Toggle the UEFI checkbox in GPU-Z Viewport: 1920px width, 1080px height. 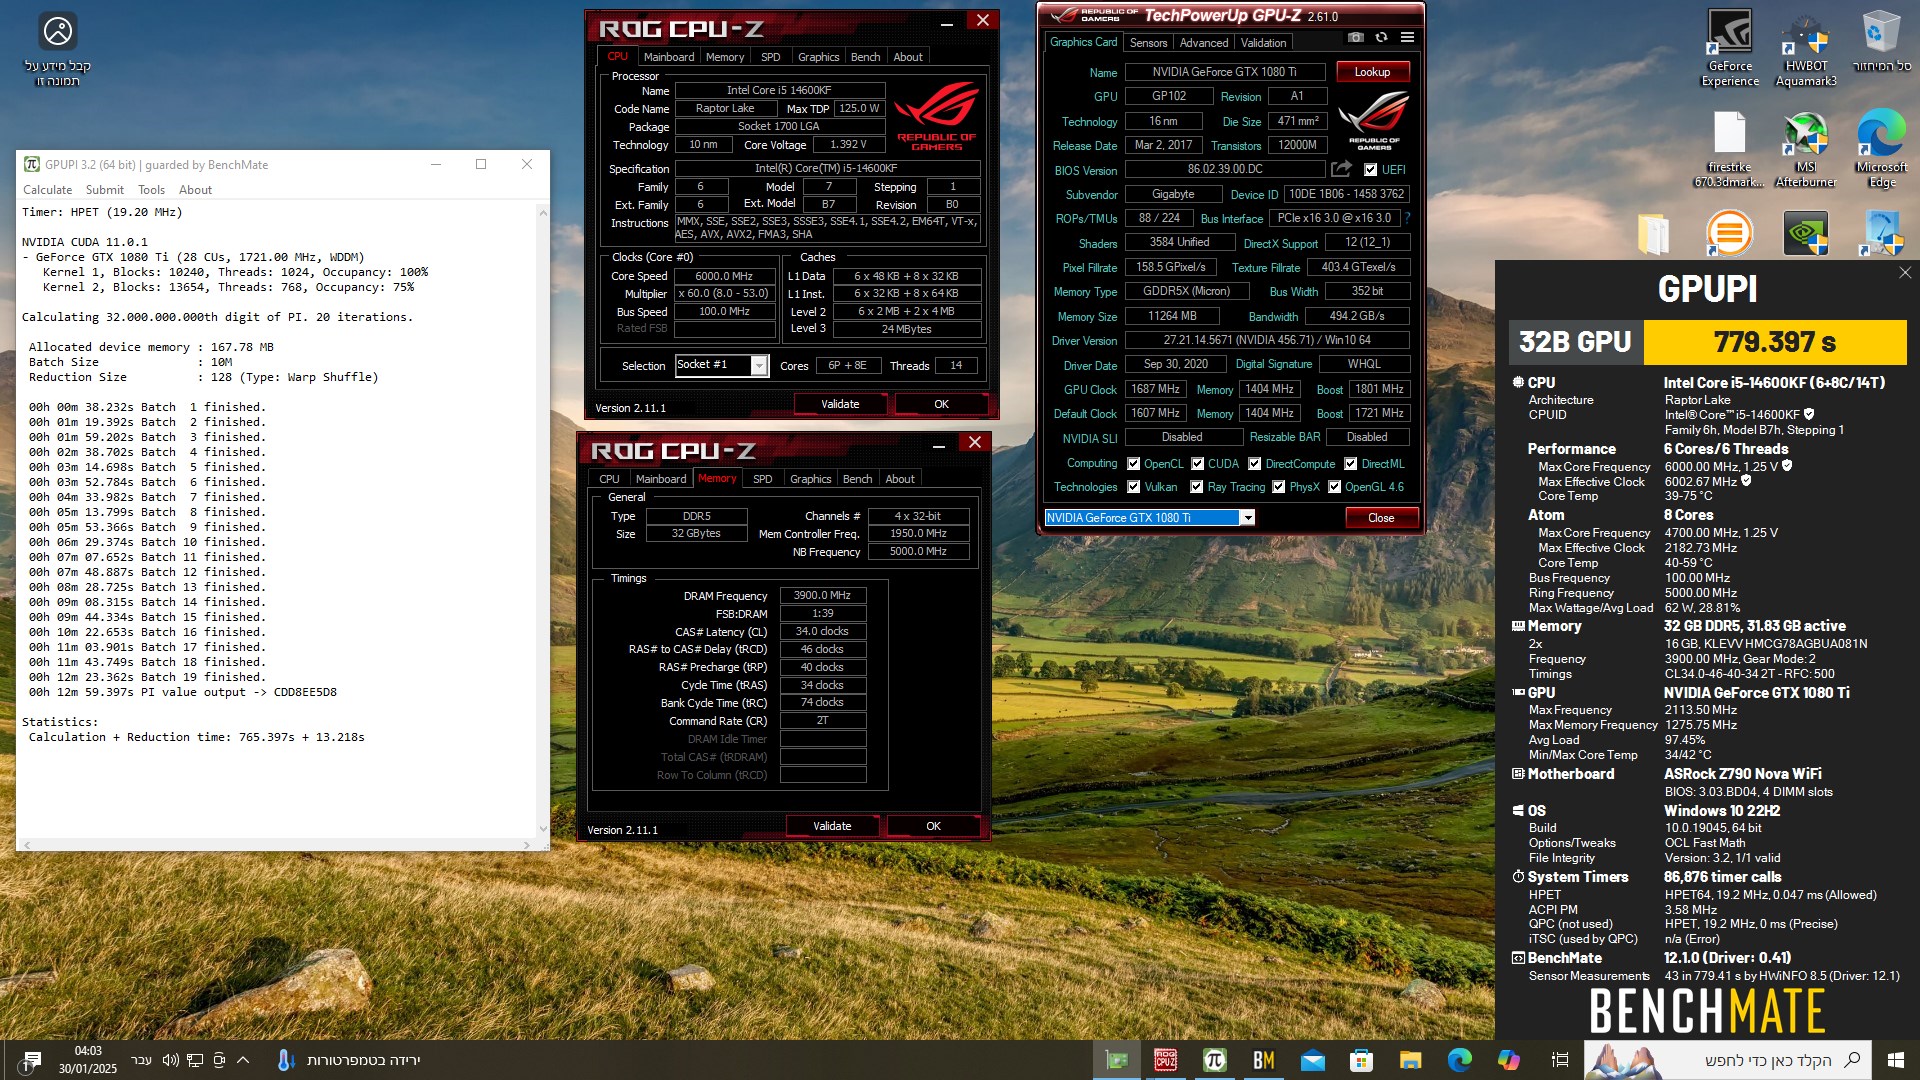point(1370,170)
